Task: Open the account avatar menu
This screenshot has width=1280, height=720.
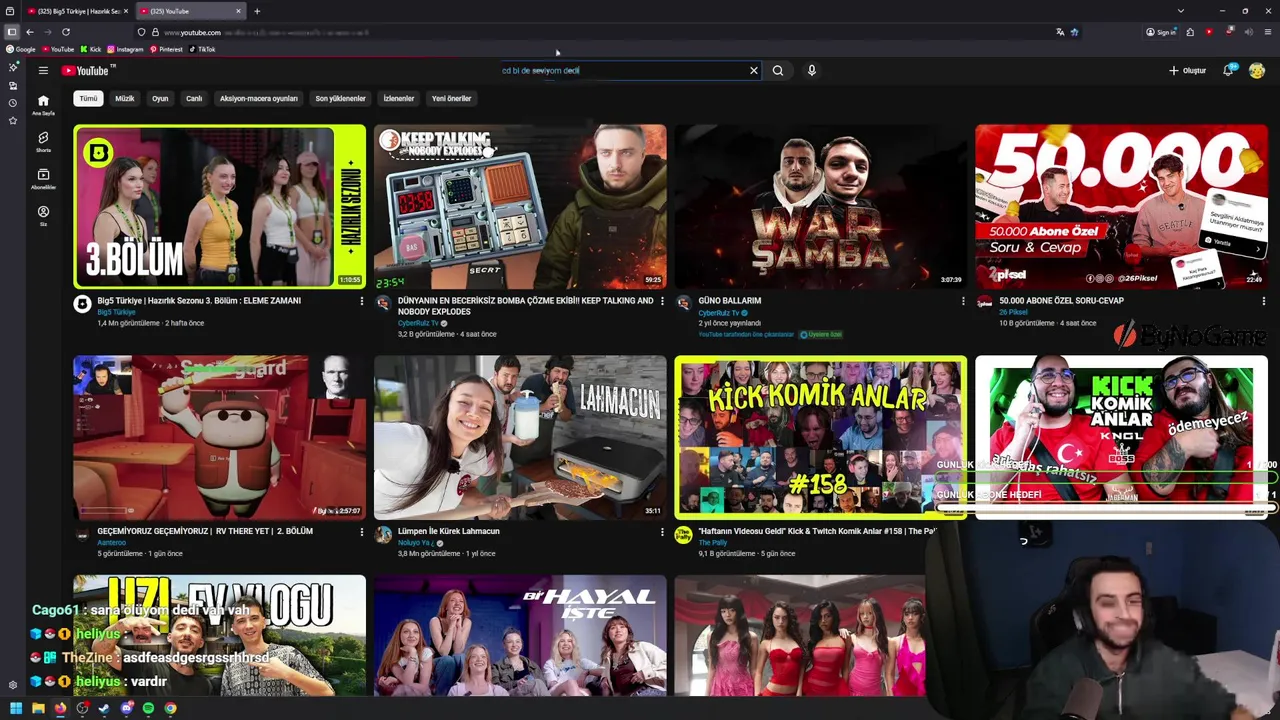Action: point(1257,71)
